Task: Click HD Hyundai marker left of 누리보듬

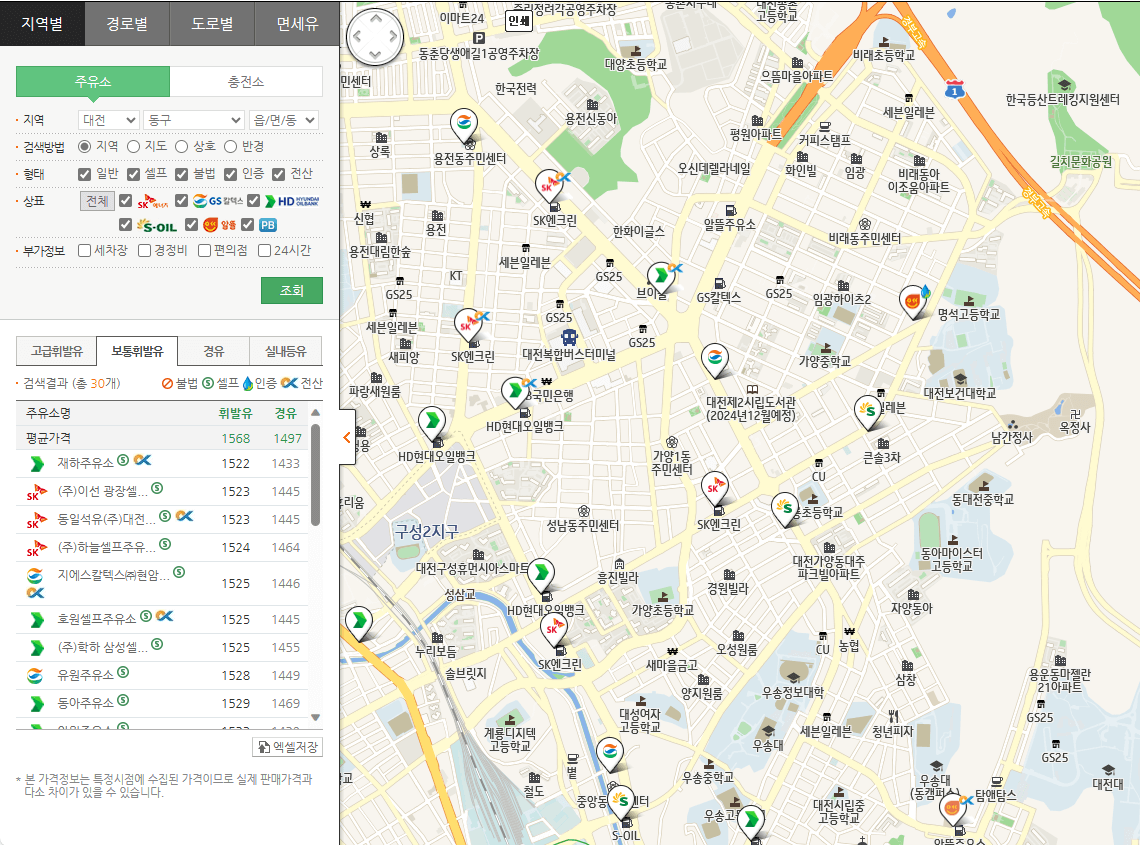Action: click(358, 624)
